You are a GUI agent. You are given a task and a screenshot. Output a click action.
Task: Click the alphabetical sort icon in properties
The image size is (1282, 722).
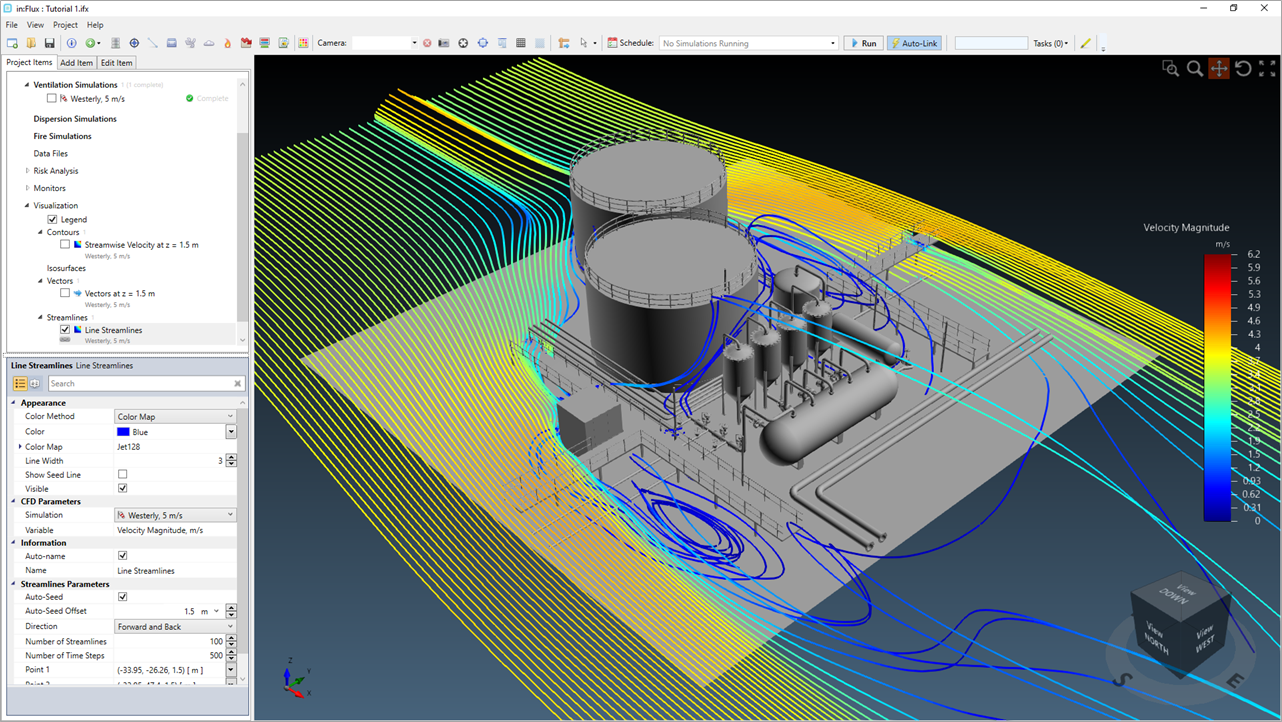[35, 383]
